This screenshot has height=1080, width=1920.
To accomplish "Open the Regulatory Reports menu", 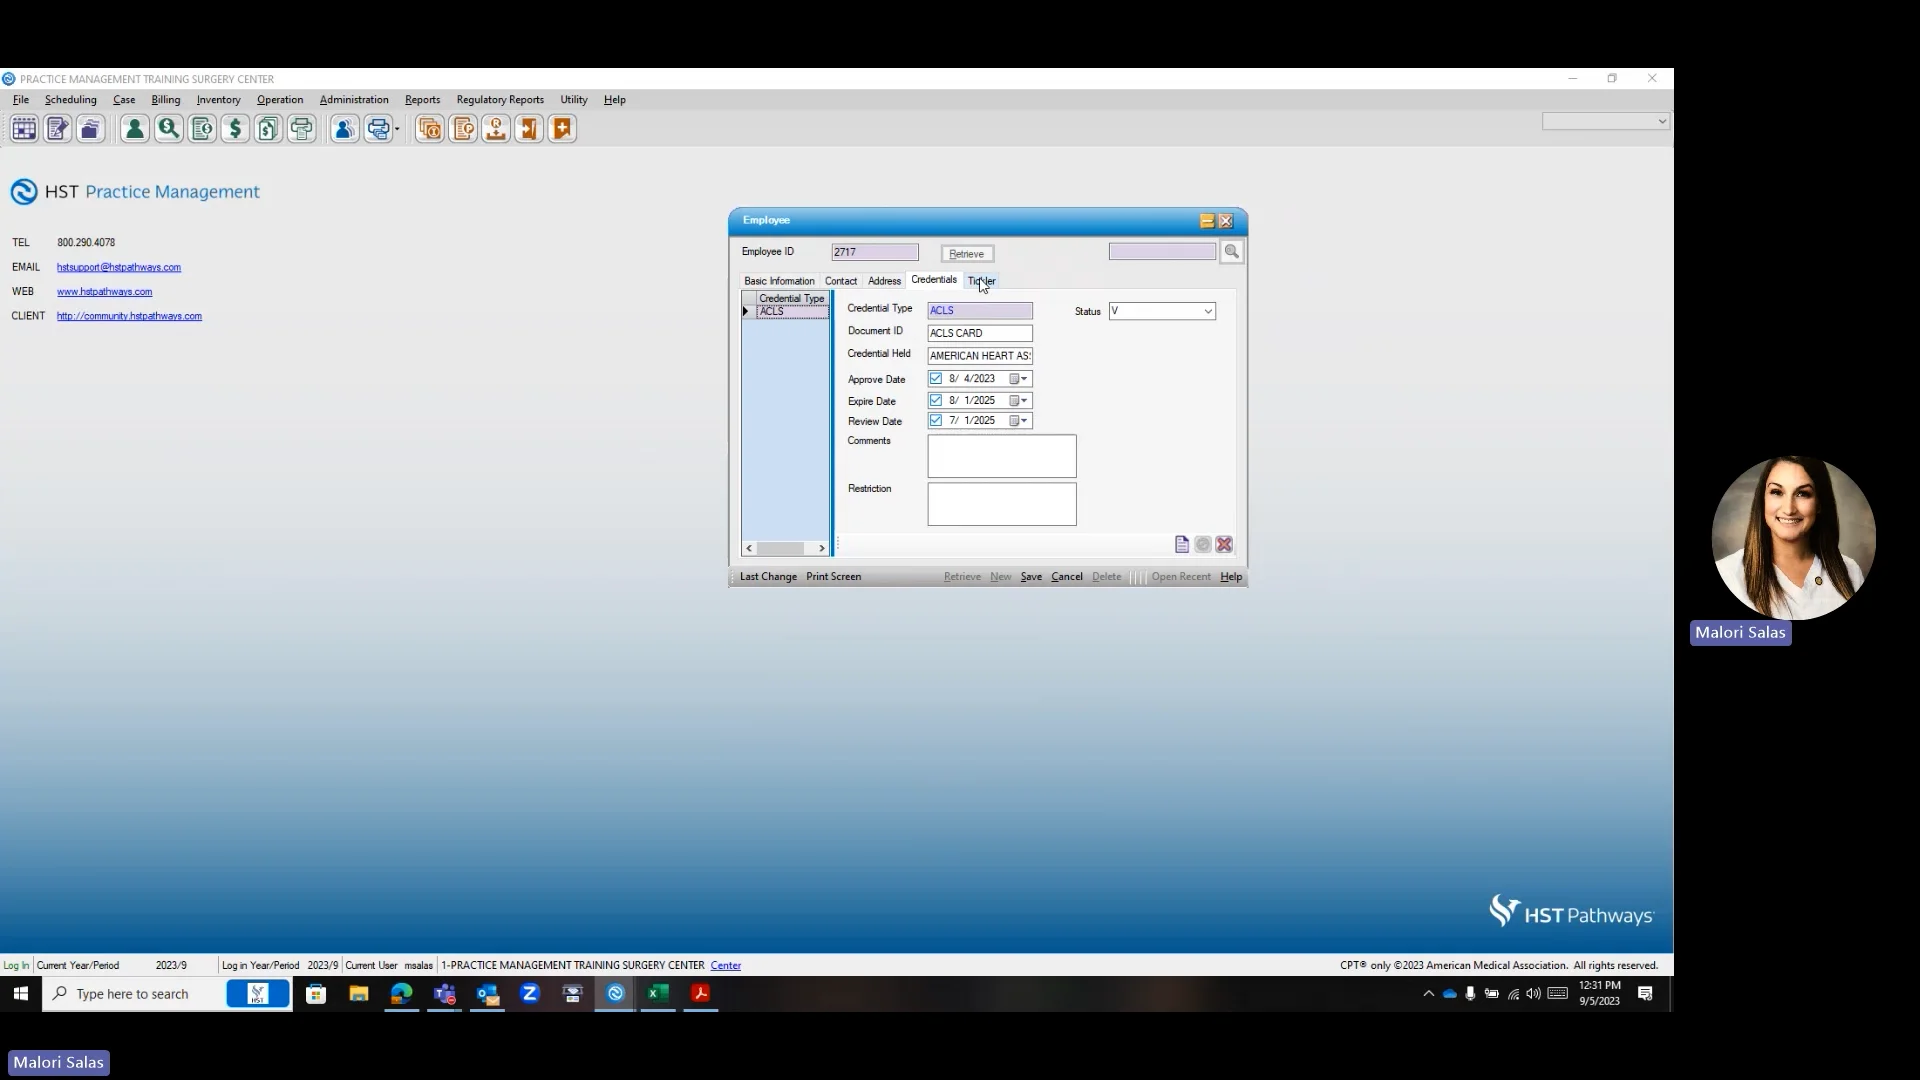I will tap(500, 100).
